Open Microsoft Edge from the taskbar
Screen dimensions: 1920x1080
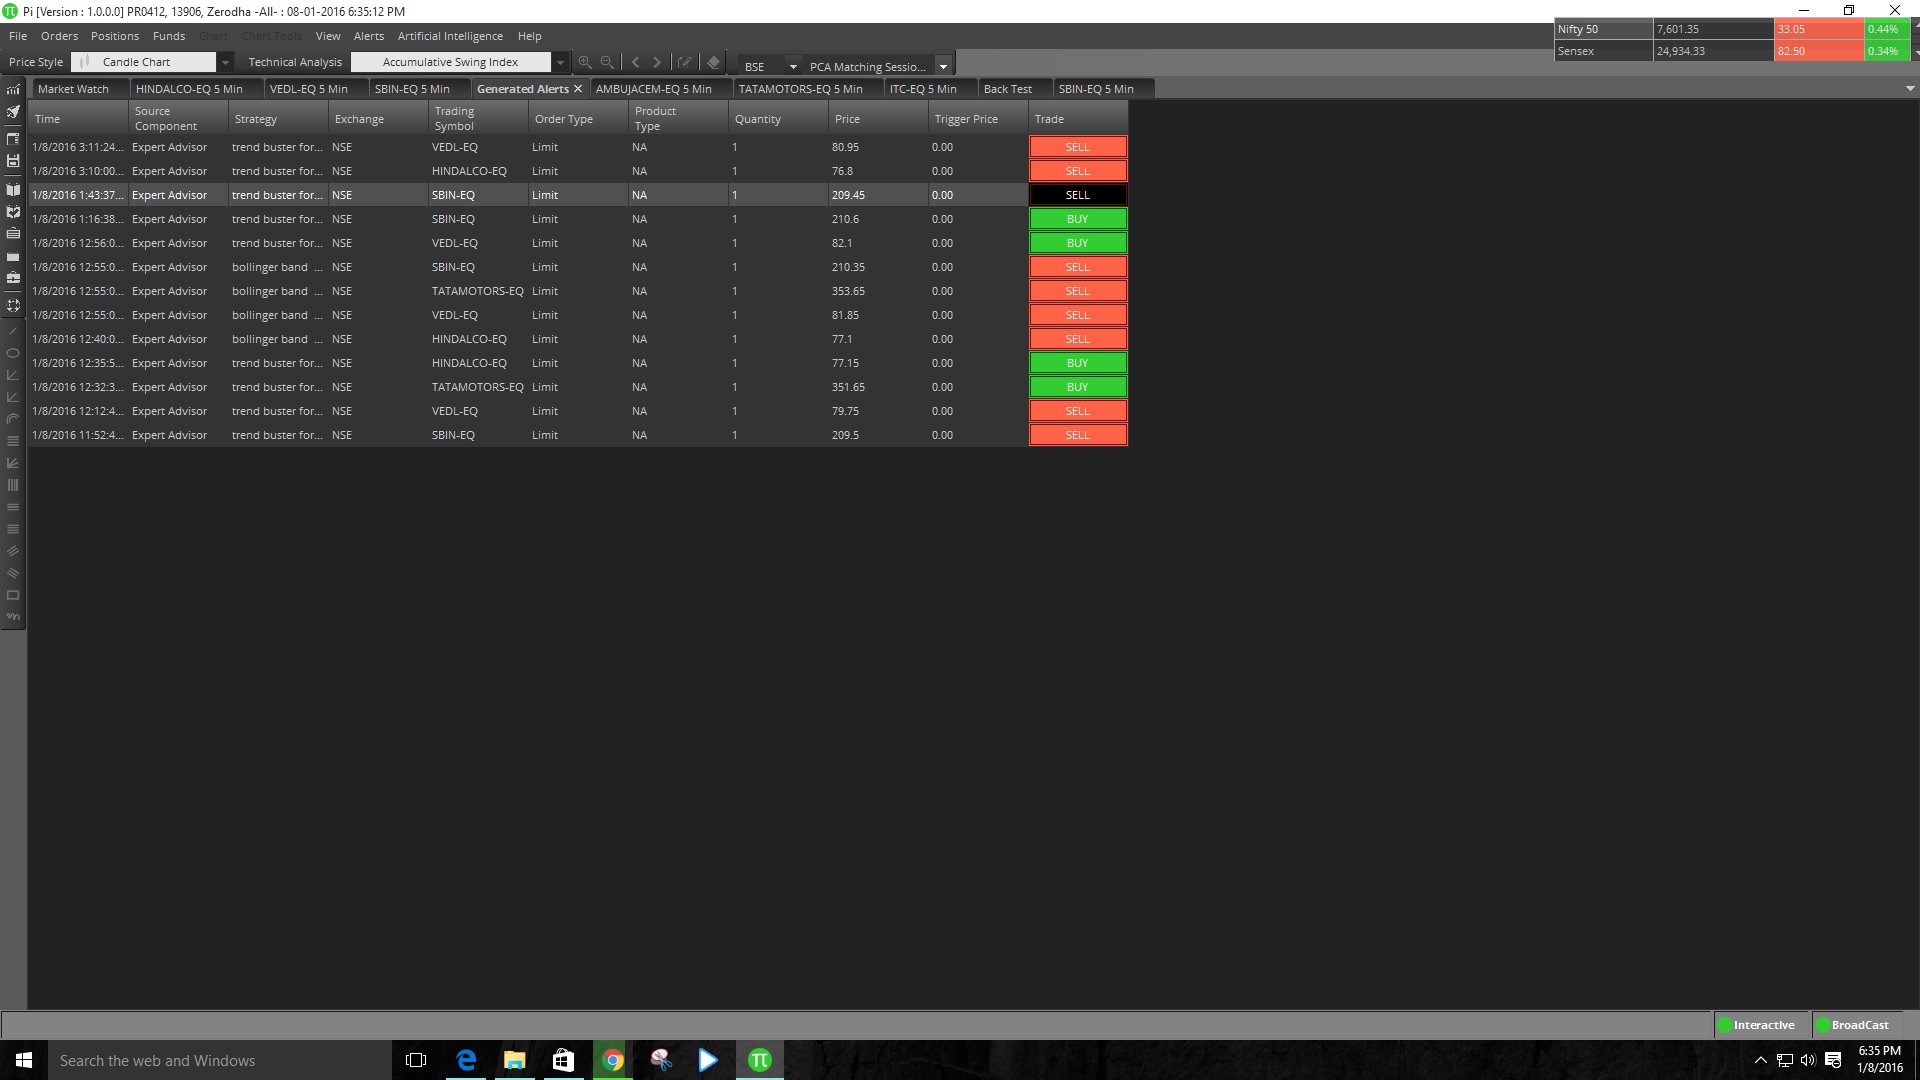[x=466, y=1060]
